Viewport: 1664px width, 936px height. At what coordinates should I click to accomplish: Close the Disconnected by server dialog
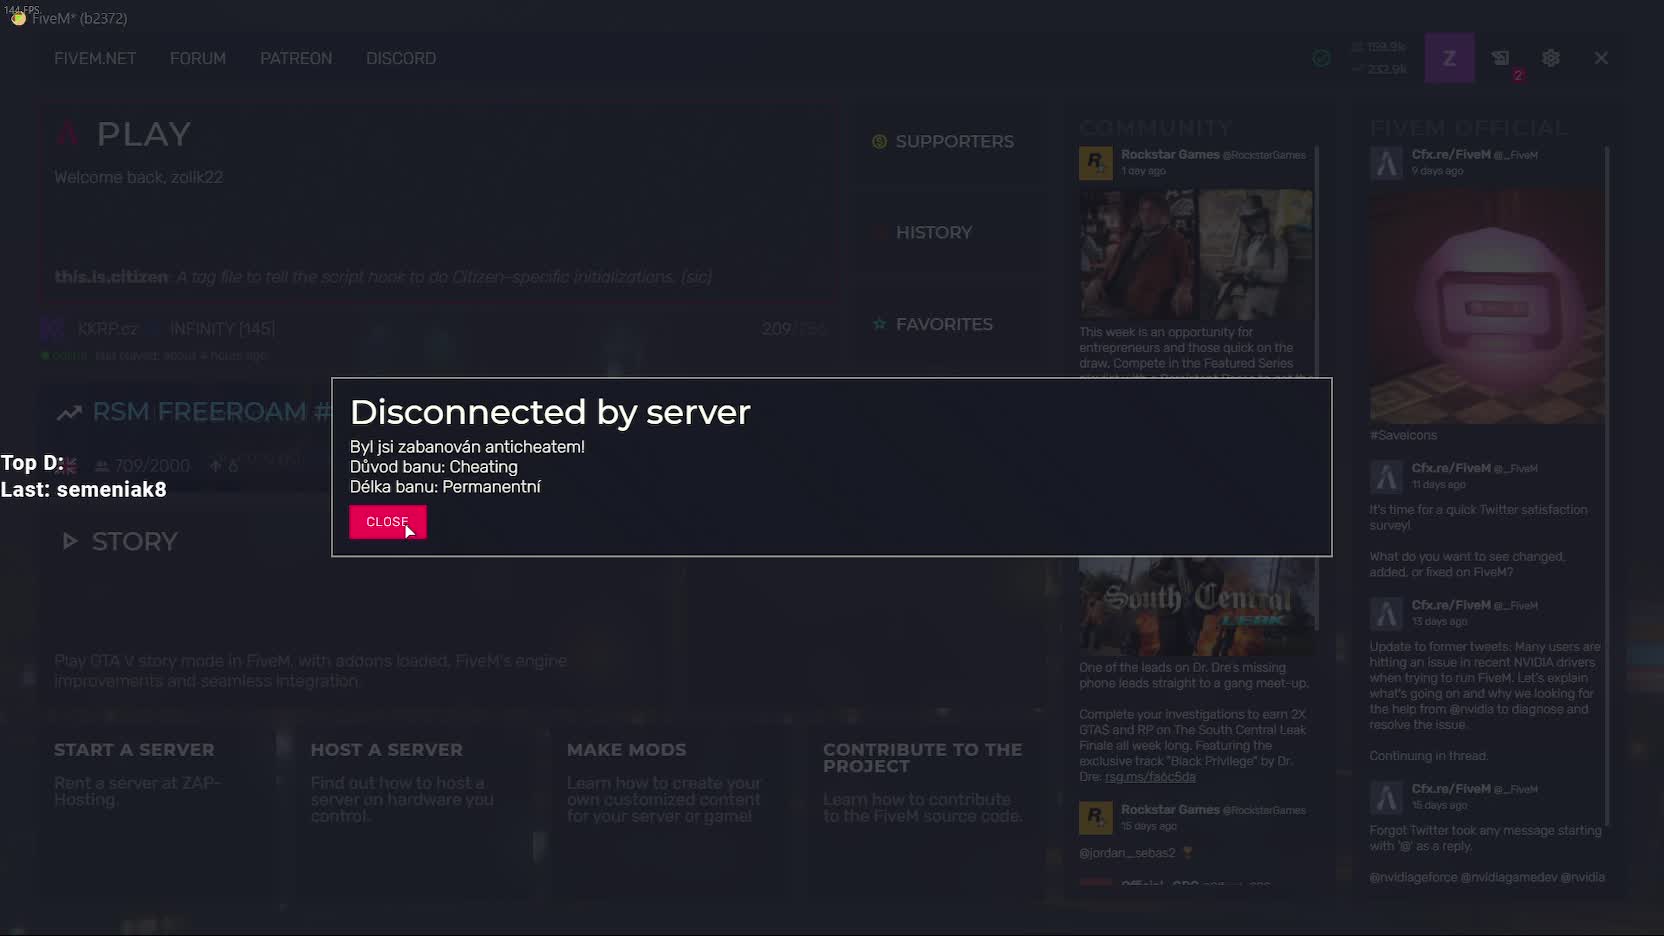click(388, 522)
